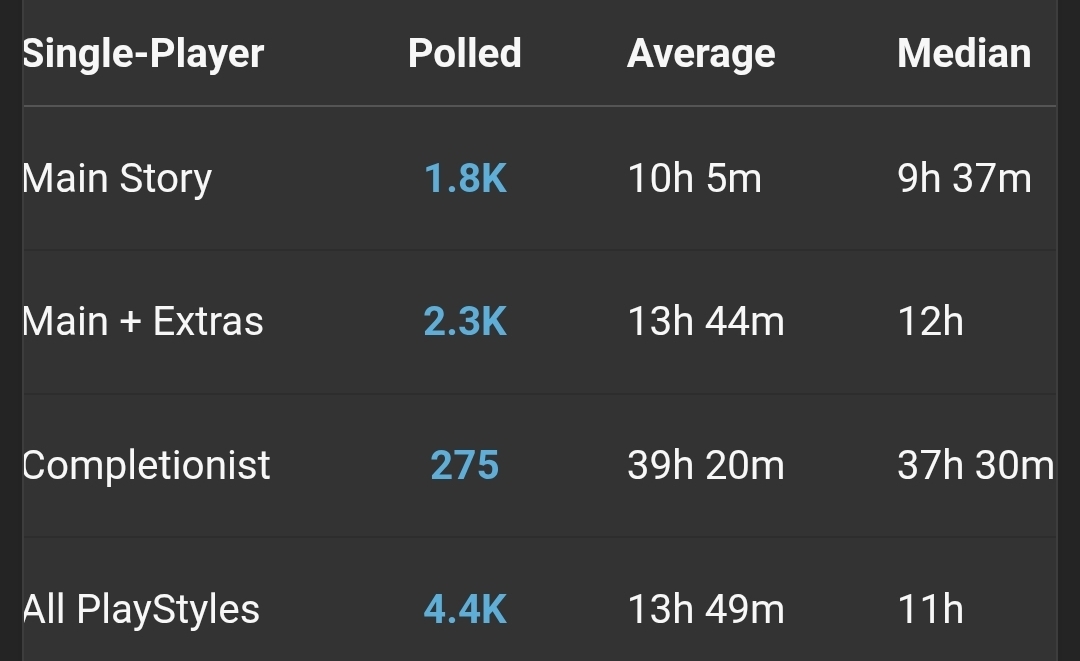The height and width of the screenshot is (661, 1080).
Task: Open the 4.4K polled link
Action: [x=465, y=610]
